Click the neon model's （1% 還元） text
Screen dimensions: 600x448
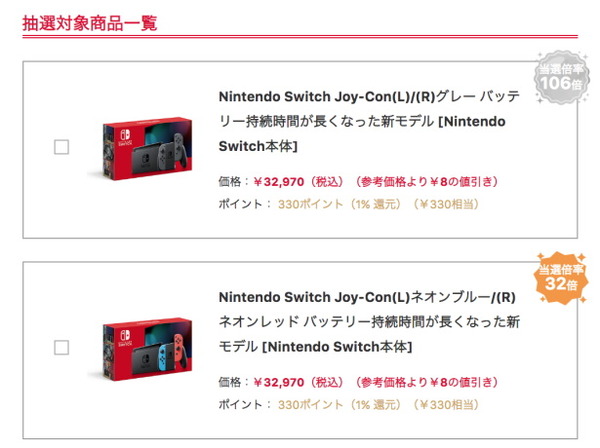click(x=376, y=405)
